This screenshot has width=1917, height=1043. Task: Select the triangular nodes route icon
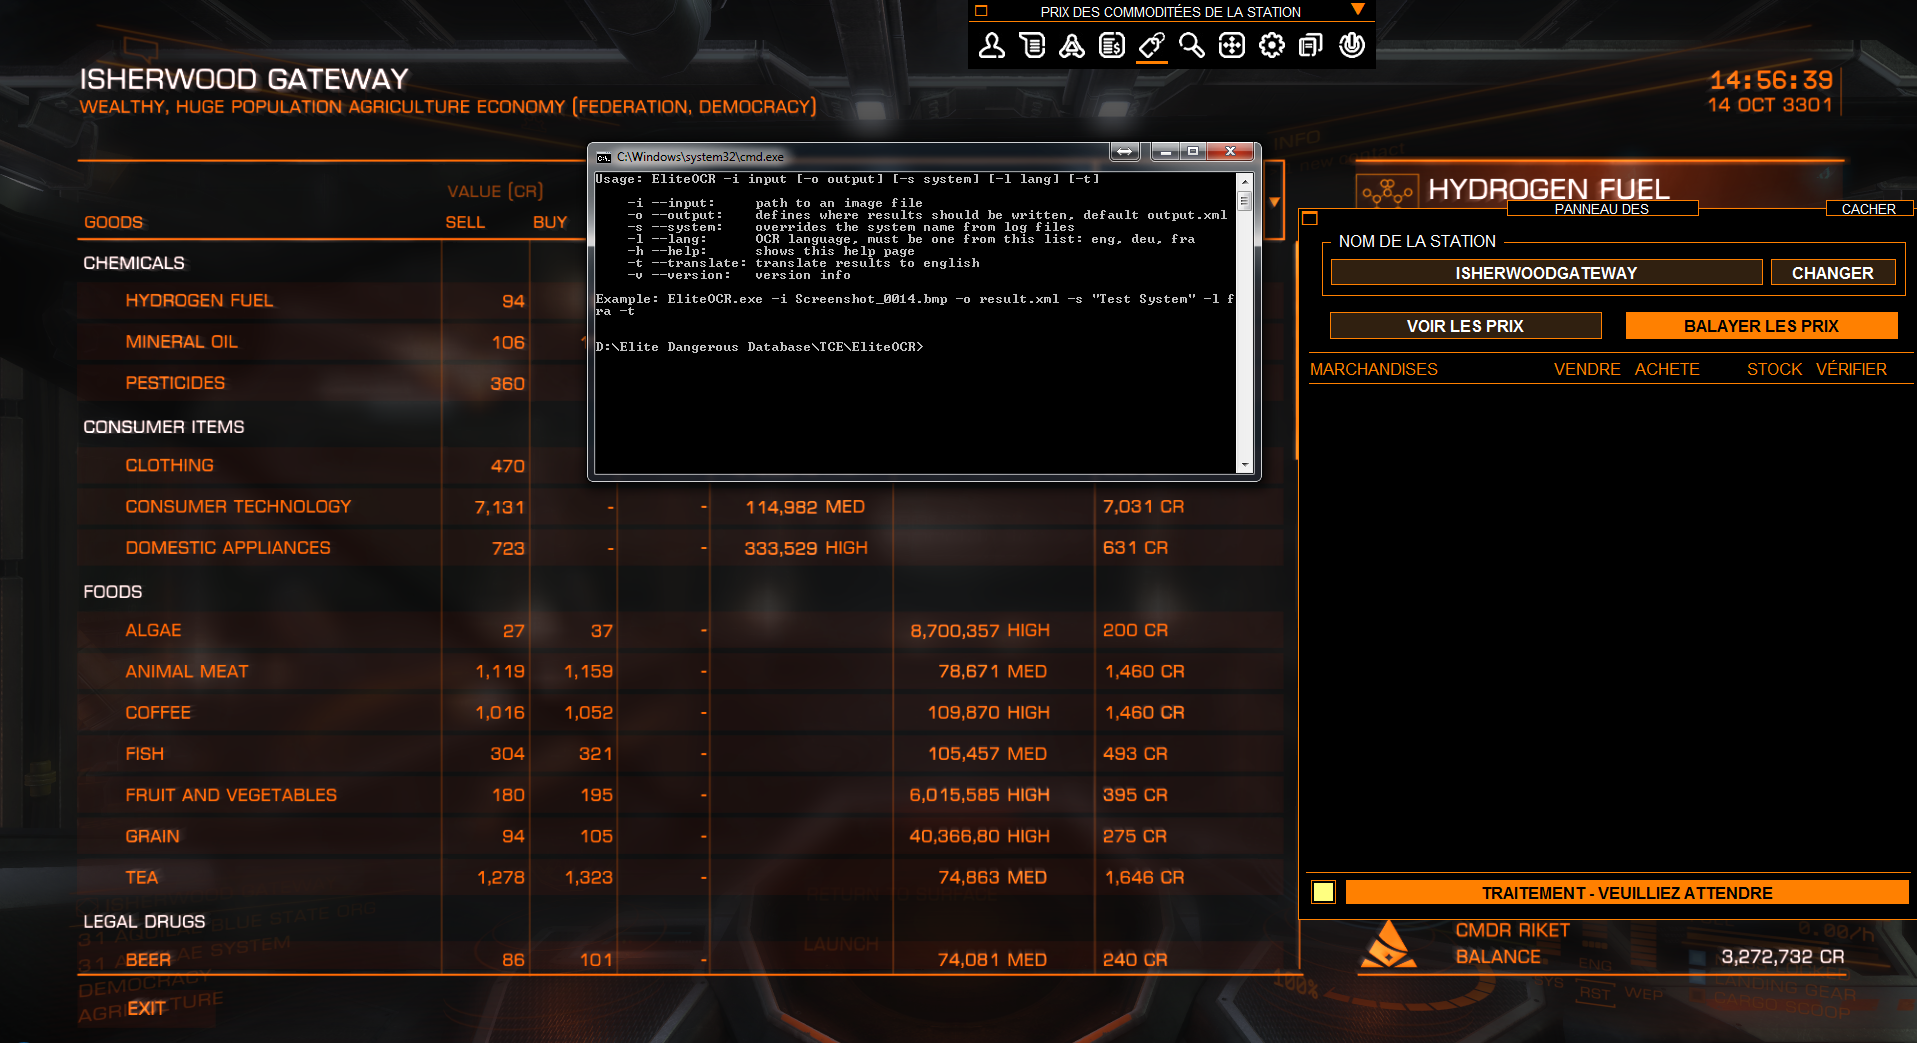(1072, 45)
